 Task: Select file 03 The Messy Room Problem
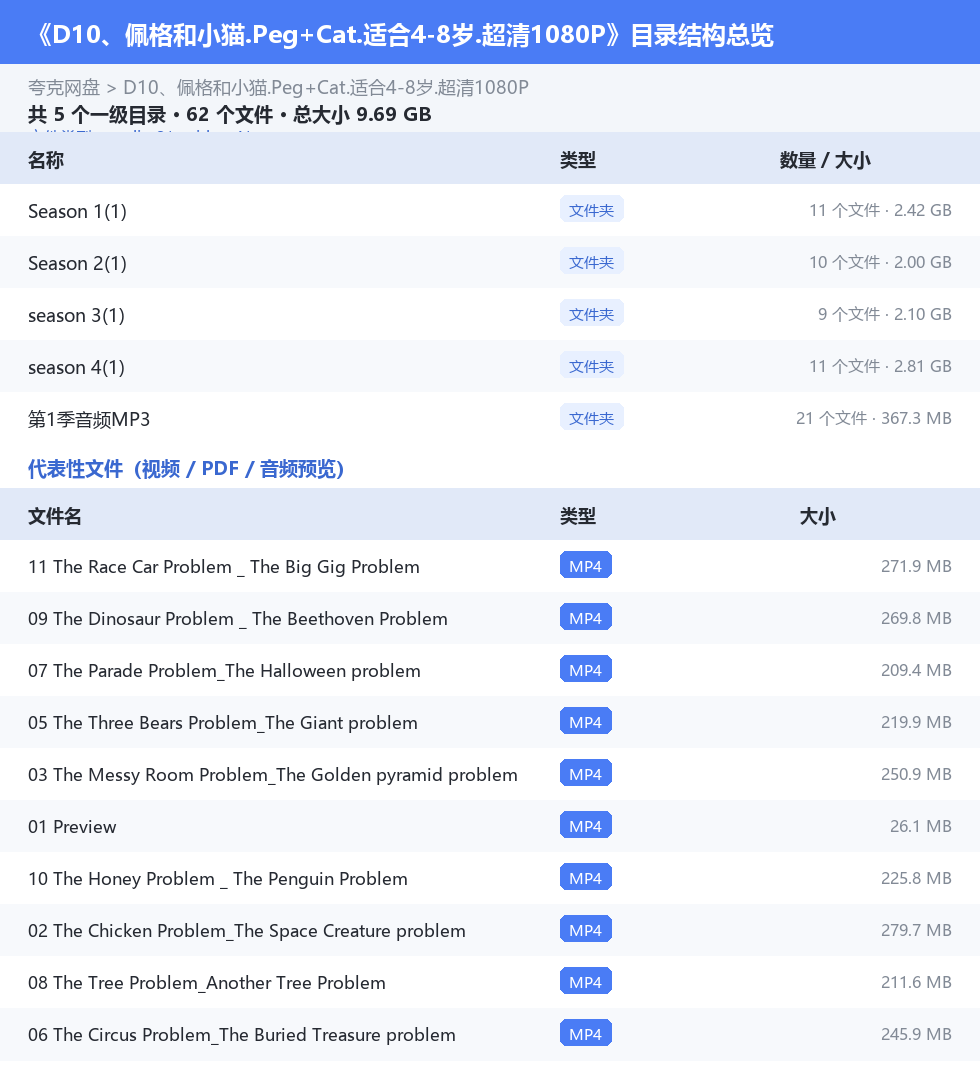pos(273,775)
